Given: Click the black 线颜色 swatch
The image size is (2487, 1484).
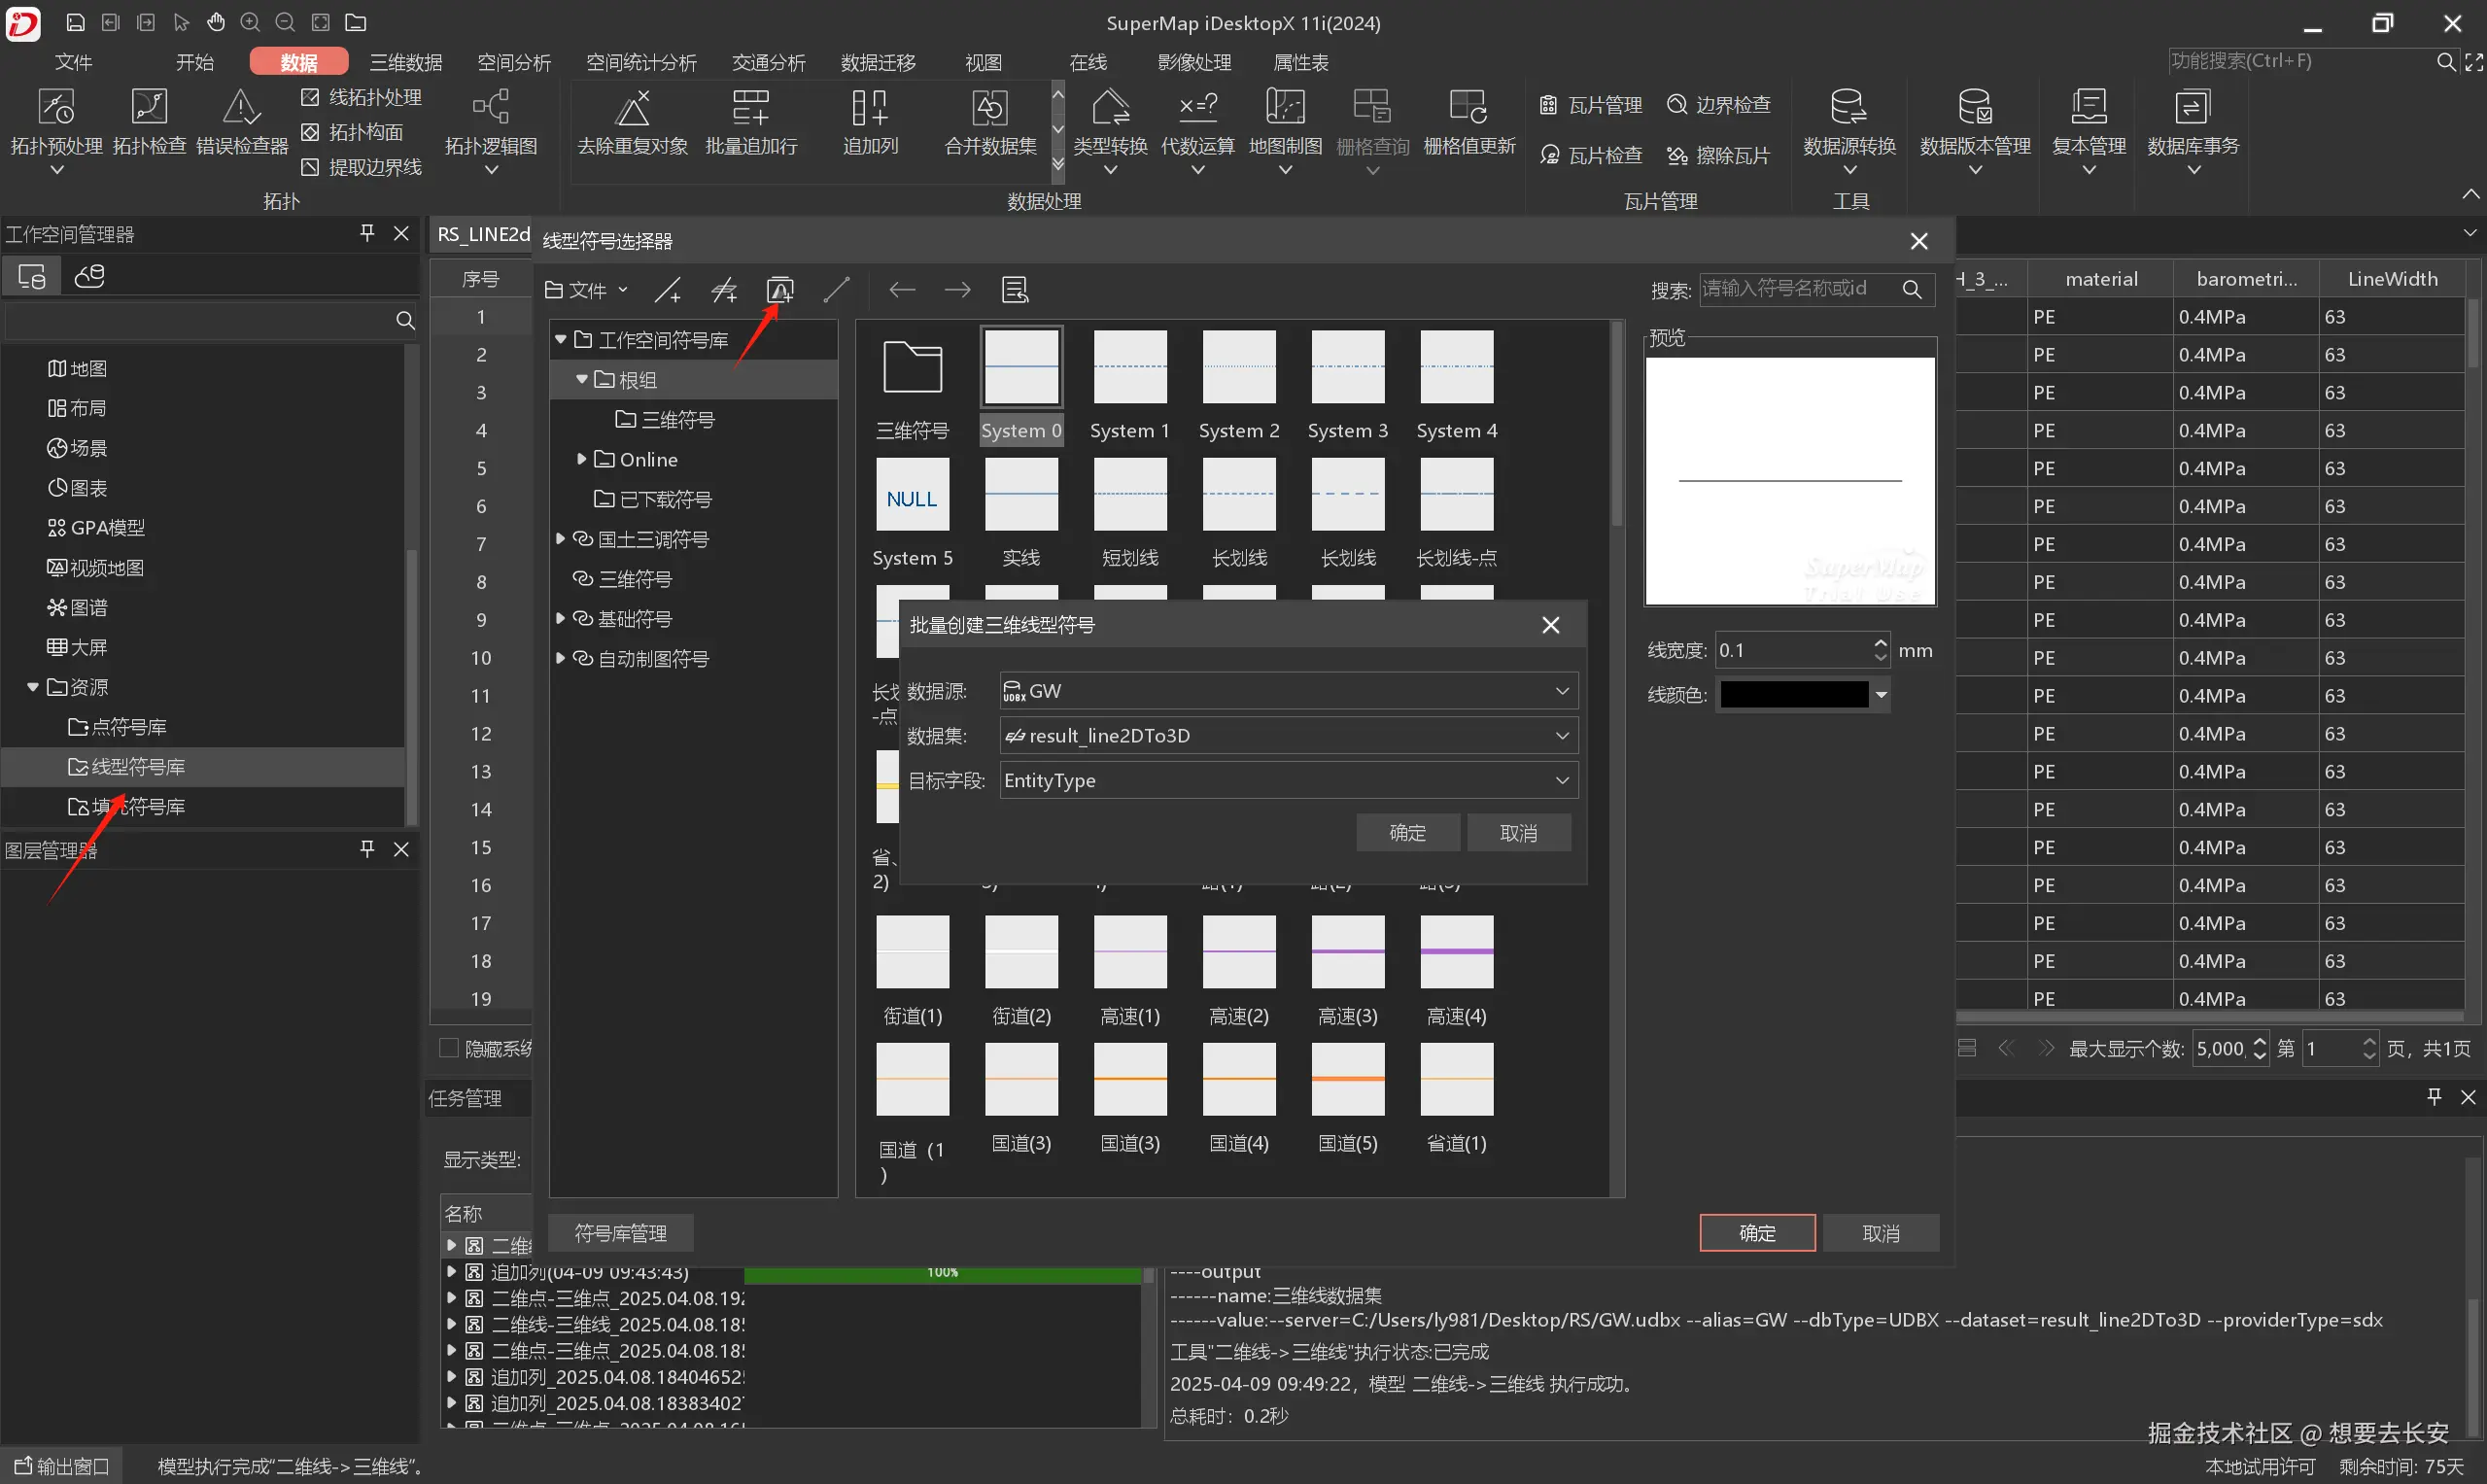Looking at the screenshot, I should coord(1794,695).
